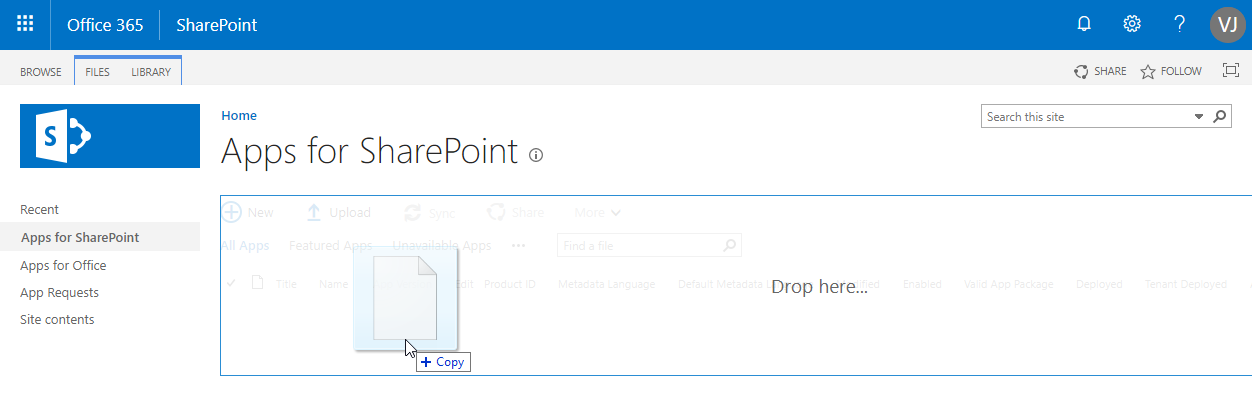Select Apps for SharePoint in left navigation

pyautogui.click(x=80, y=237)
